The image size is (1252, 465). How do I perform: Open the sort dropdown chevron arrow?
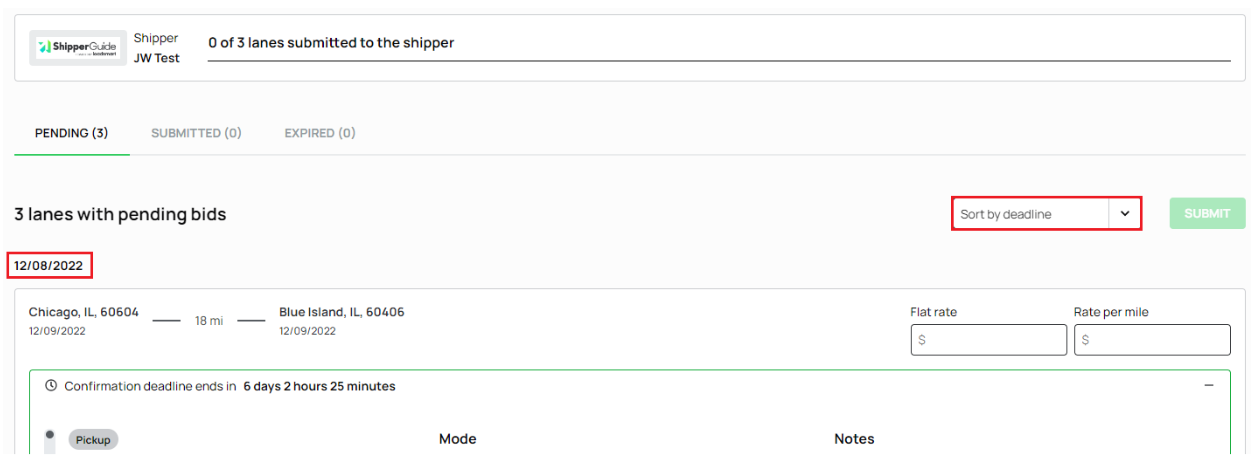[x=1124, y=214]
